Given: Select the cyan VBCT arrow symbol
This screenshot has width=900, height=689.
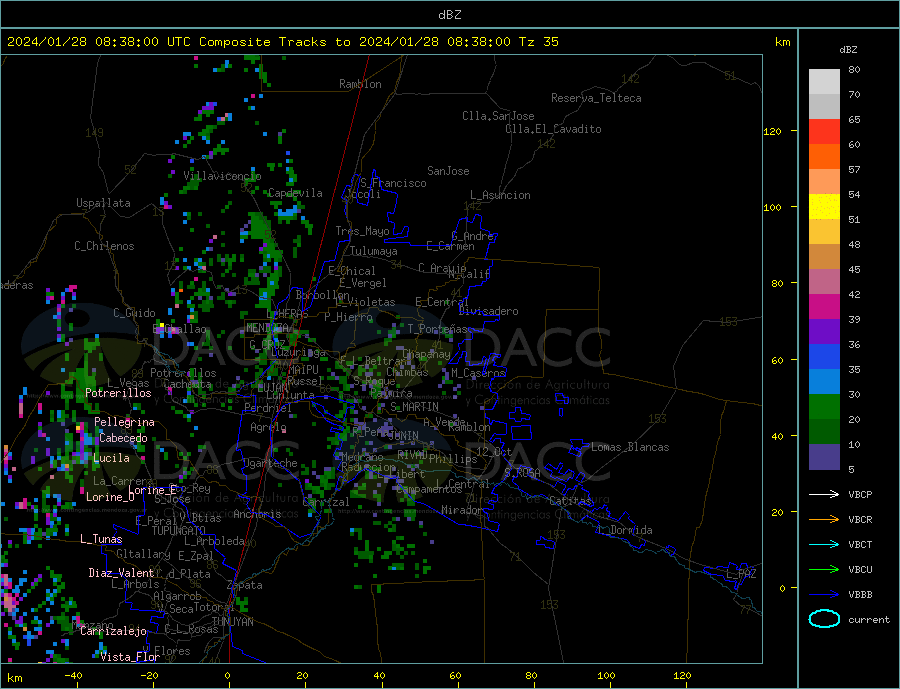Looking at the screenshot, I should click(x=824, y=544).
